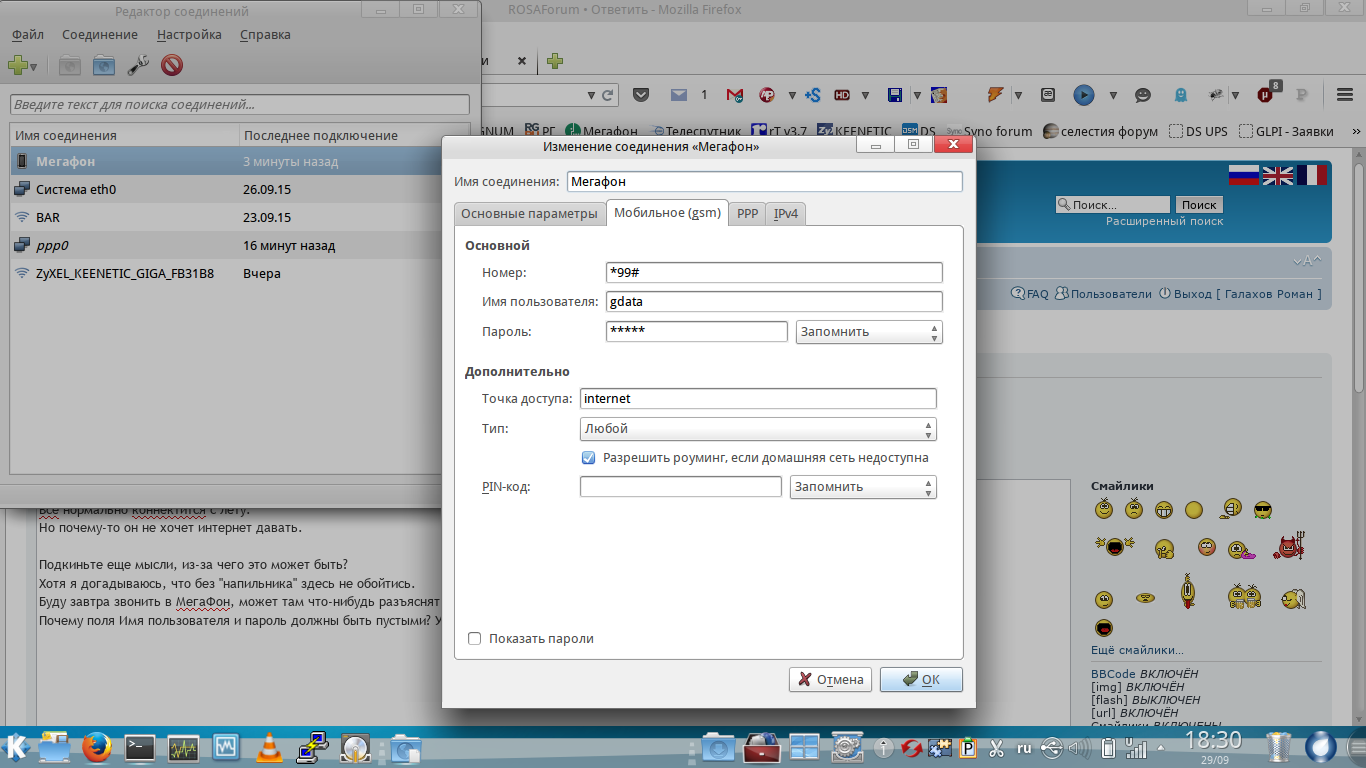Switch to the 'IPv4' tab
1366x768 pixels.
point(787,213)
